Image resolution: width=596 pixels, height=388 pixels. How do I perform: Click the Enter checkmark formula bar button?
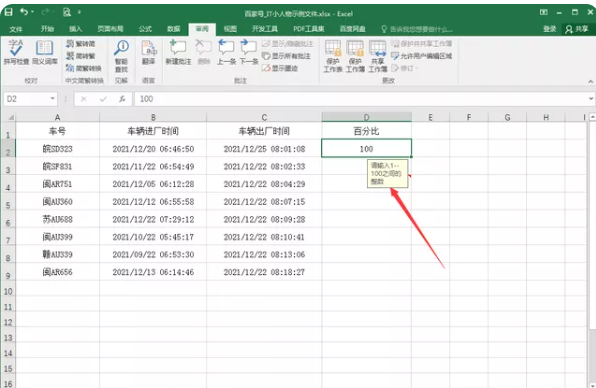(x=103, y=99)
